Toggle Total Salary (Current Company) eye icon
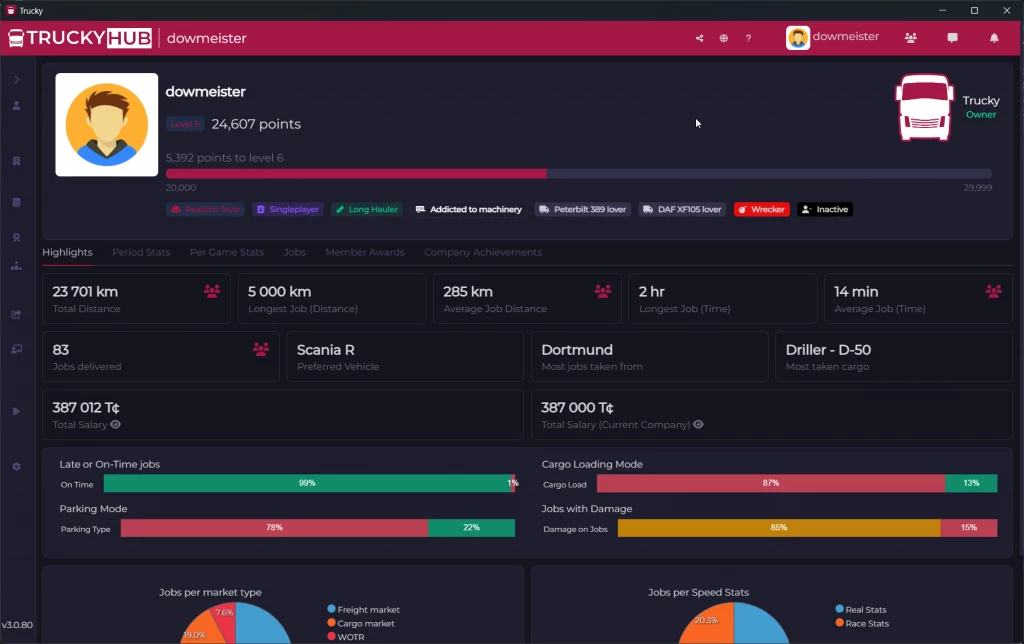This screenshot has height=644, width=1024. (698, 425)
